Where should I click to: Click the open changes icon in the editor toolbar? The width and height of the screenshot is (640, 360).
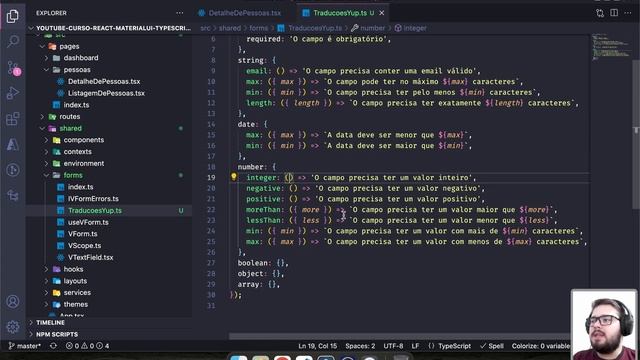(600, 13)
